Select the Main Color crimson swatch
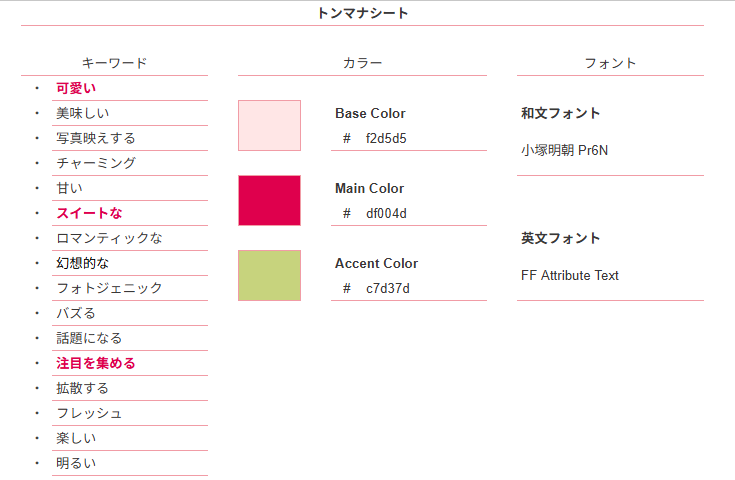The width and height of the screenshot is (735, 480). [269, 200]
